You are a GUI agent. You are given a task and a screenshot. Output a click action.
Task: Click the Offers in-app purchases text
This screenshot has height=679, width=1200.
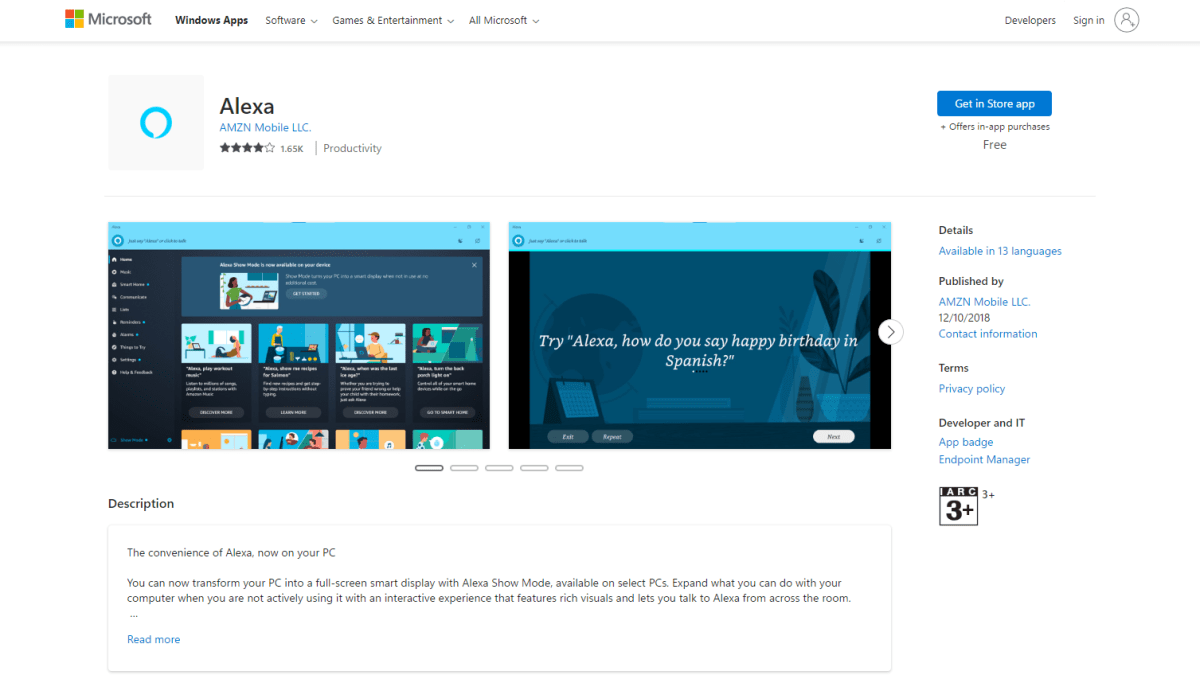coord(994,127)
